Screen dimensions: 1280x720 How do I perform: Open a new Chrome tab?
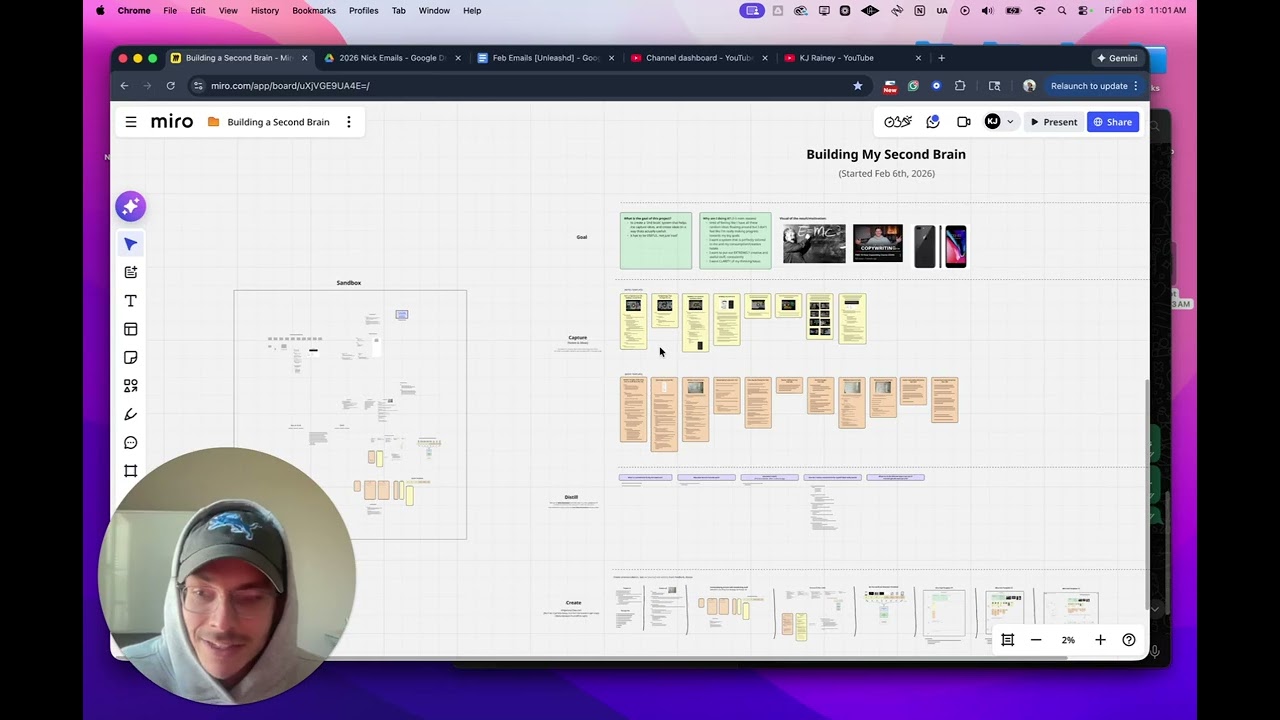pos(941,58)
